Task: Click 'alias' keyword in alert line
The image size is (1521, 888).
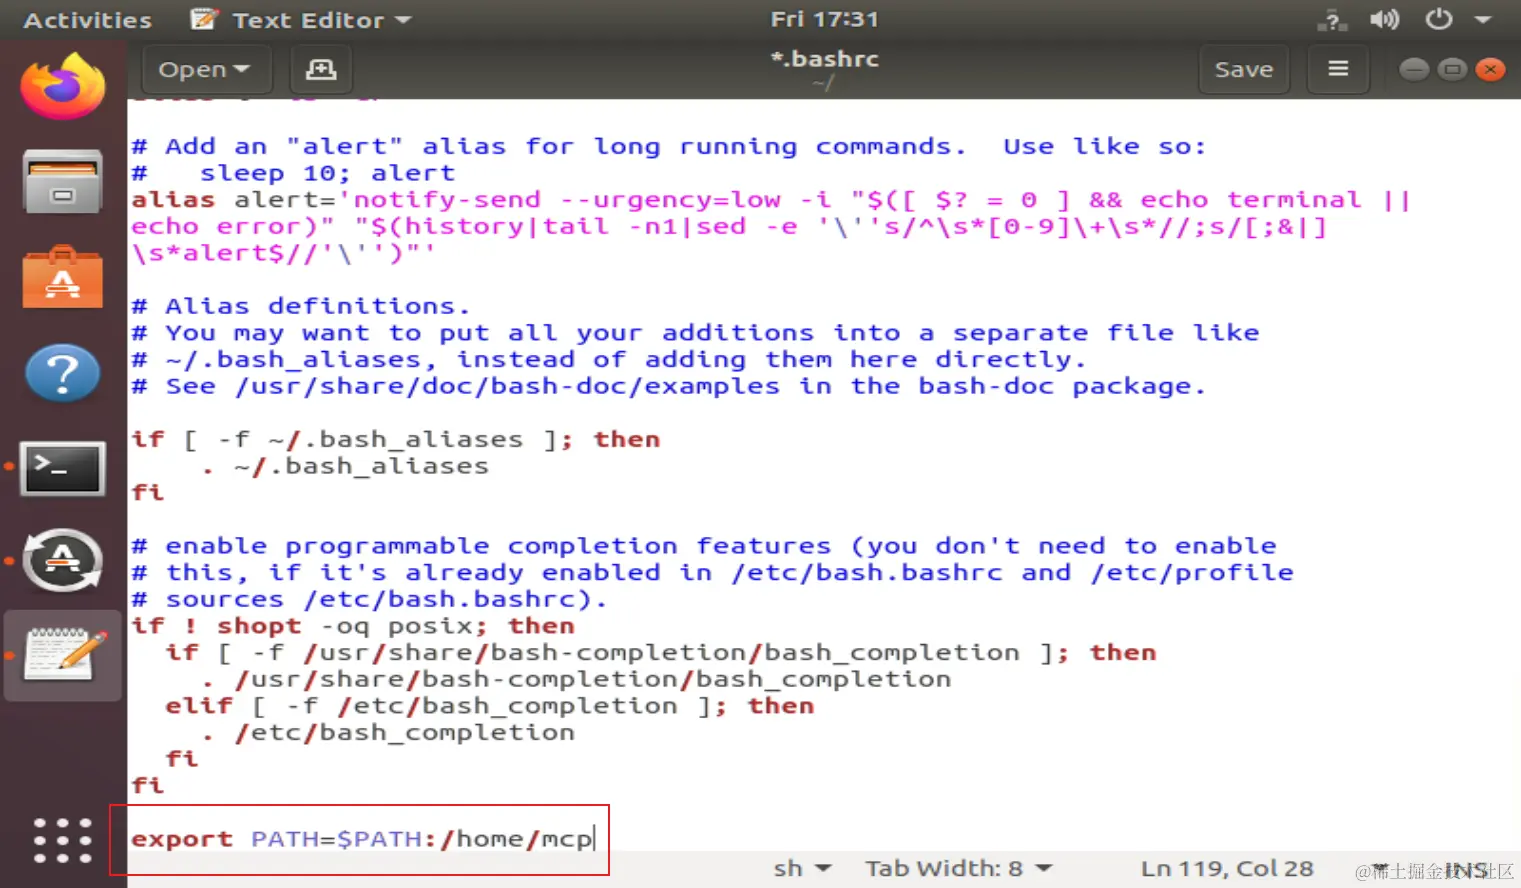Action: click(173, 200)
